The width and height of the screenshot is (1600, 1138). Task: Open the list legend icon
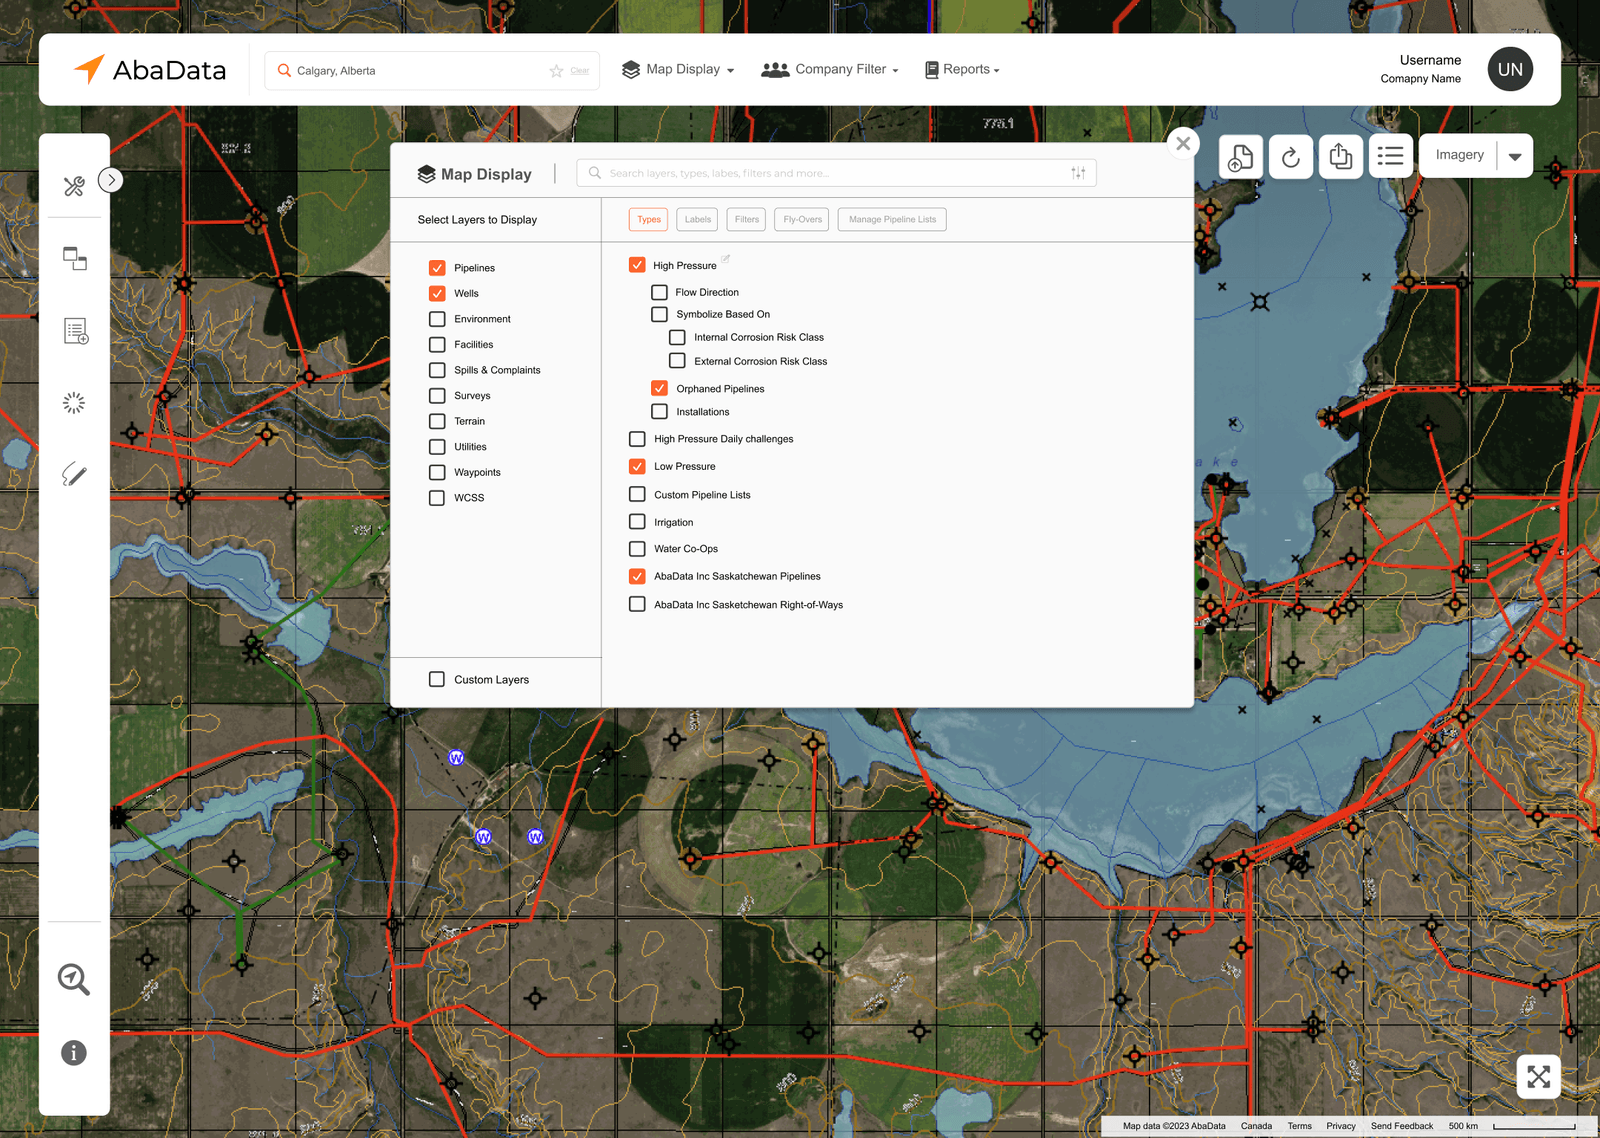(x=1390, y=156)
